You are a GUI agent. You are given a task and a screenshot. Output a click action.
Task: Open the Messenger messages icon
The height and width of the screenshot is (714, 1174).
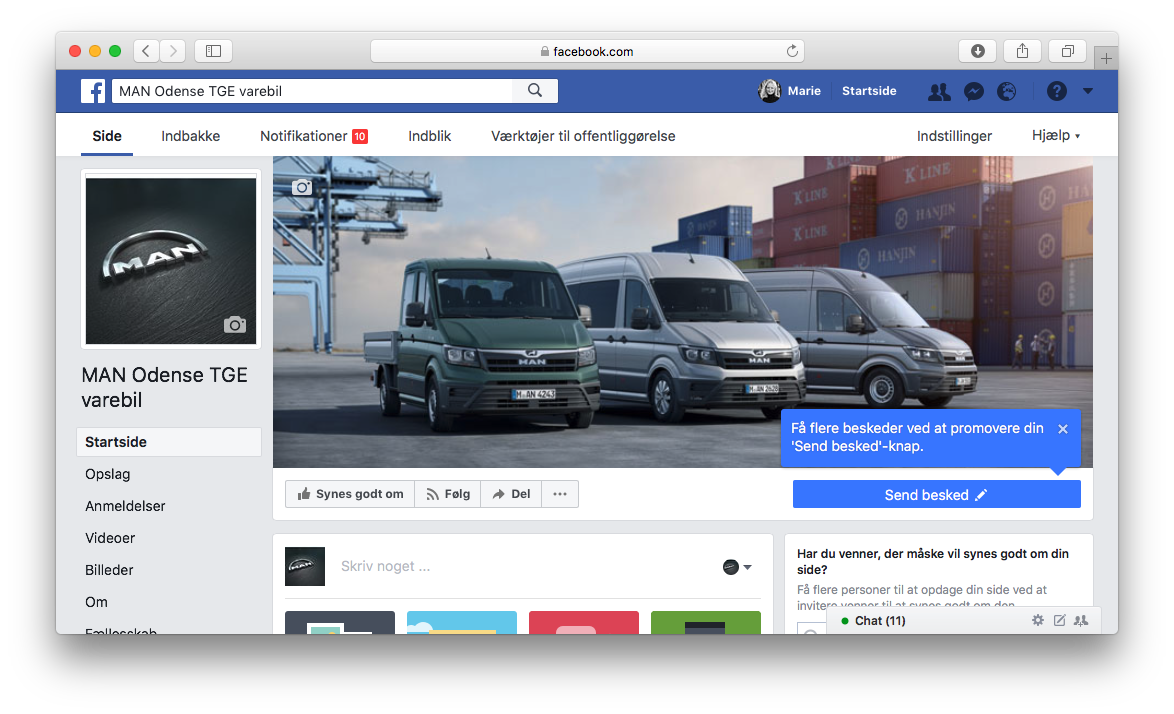tap(973, 91)
